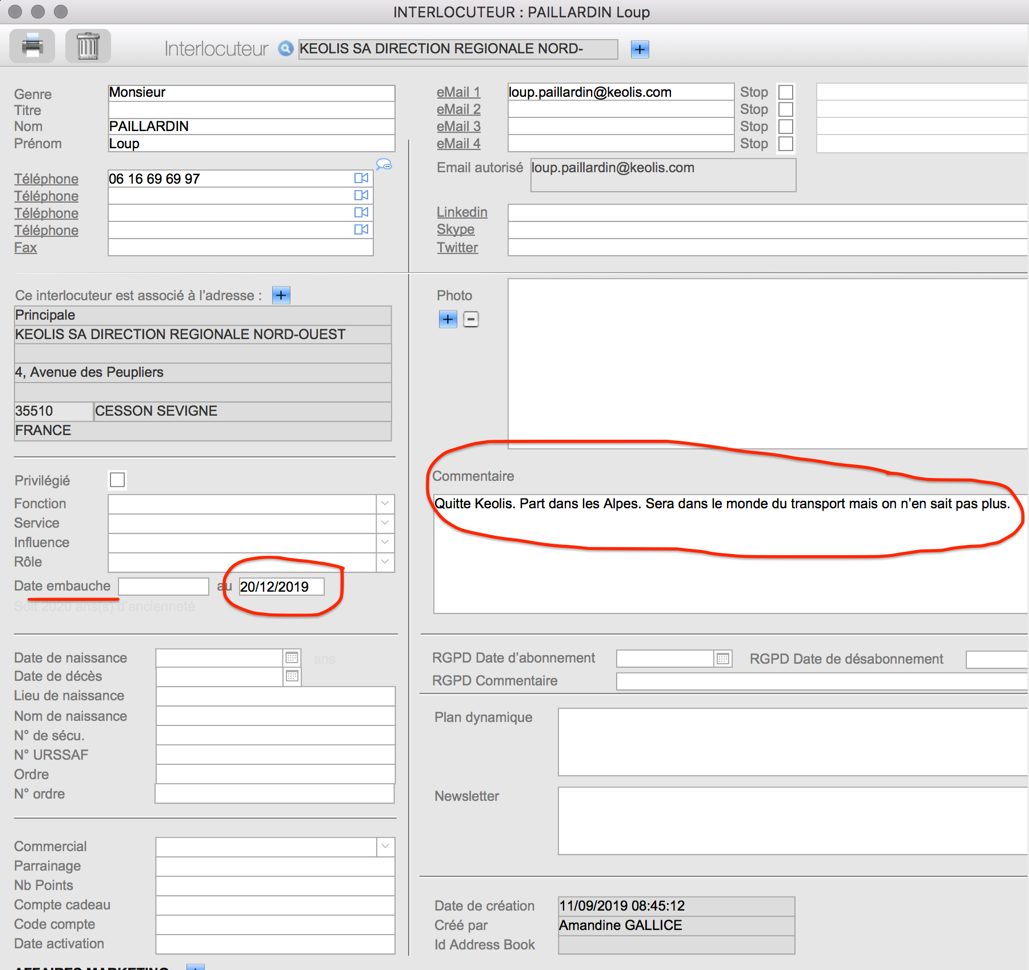This screenshot has width=1029, height=970.
Task: Check the Stop box for eMail 2
Action: click(786, 109)
